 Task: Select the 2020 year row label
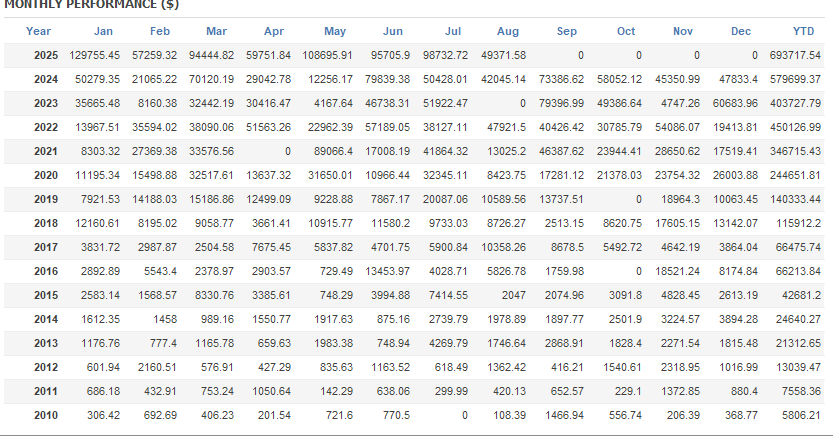(46, 175)
